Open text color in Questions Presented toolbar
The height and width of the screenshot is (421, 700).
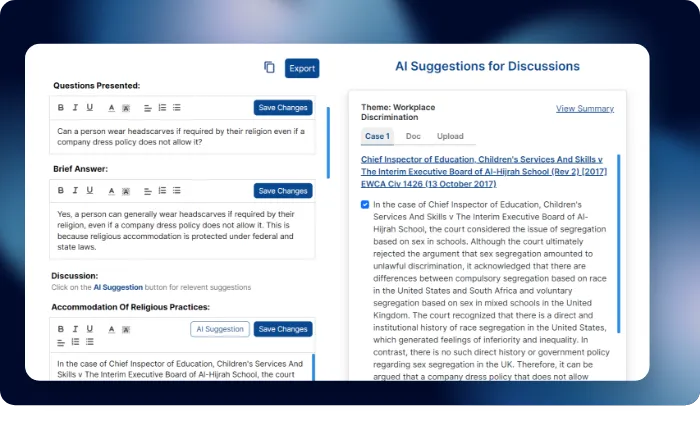pyautogui.click(x=112, y=108)
